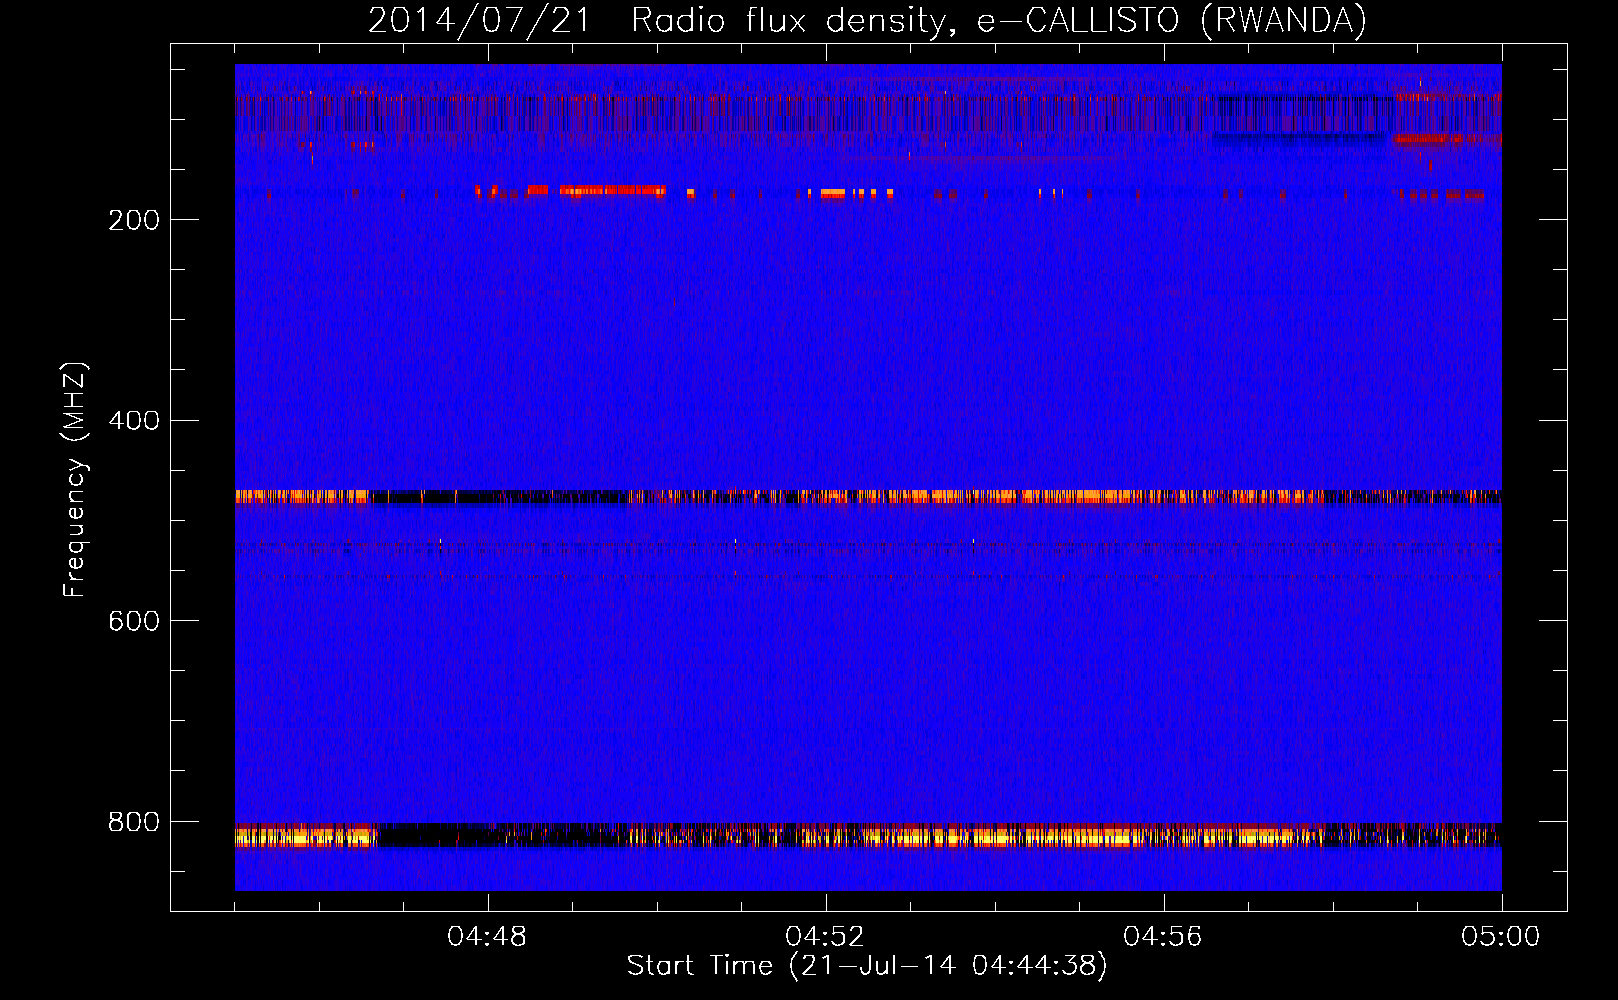Select the 600 frequency tick label
The image size is (1618, 1000).
point(134,621)
